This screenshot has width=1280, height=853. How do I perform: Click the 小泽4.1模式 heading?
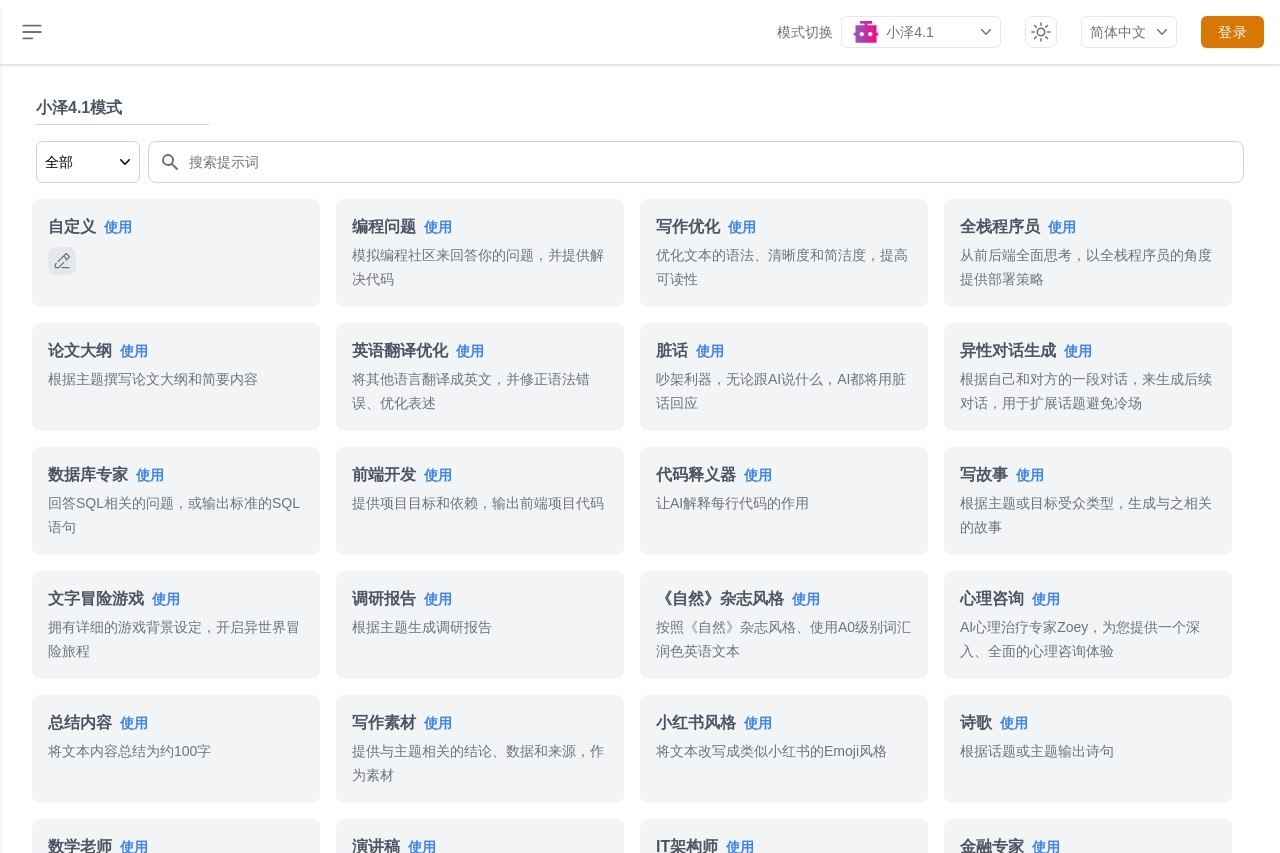tap(79, 107)
